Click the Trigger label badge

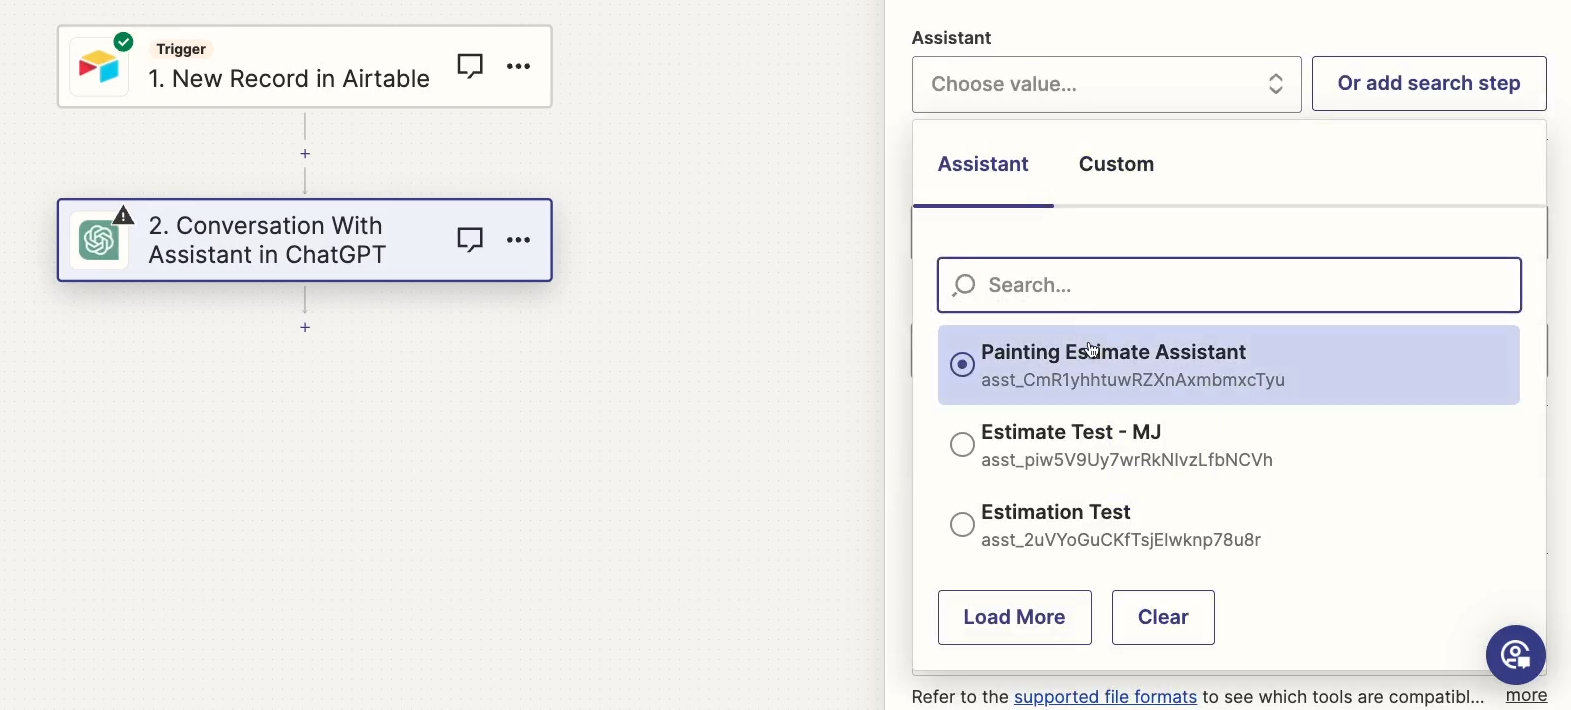click(x=181, y=49)
